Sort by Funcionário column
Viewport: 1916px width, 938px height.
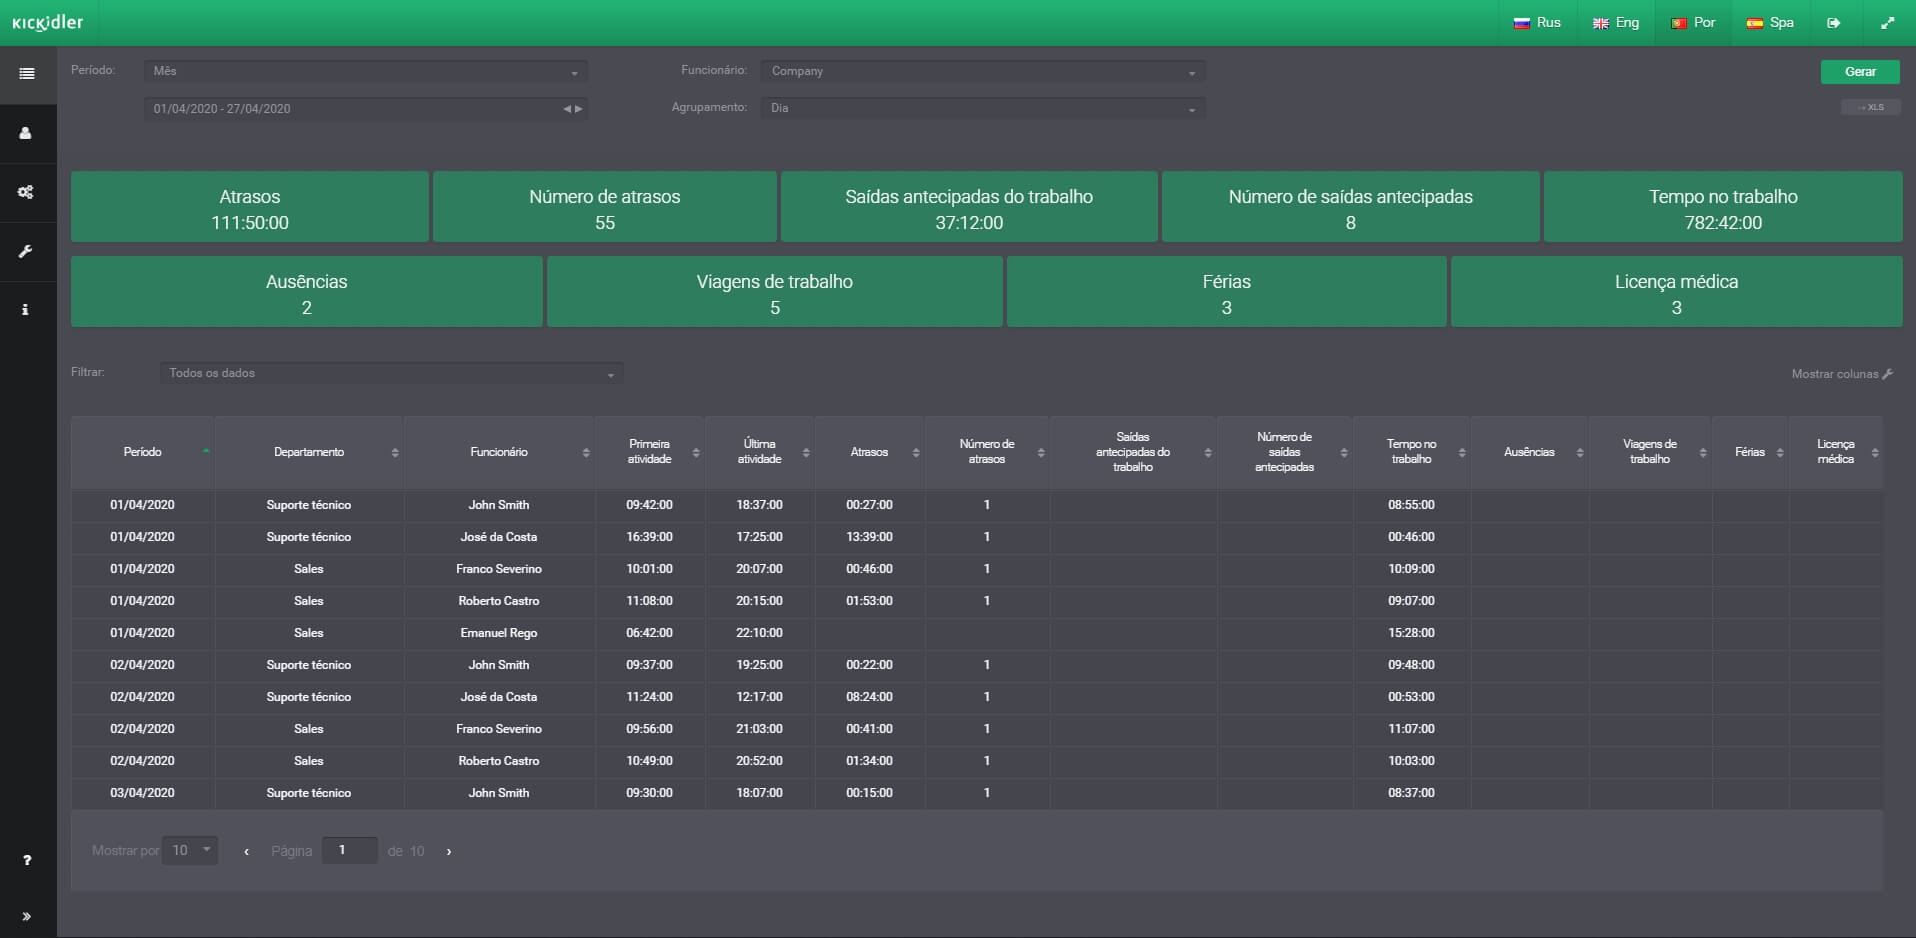point(499,452)
